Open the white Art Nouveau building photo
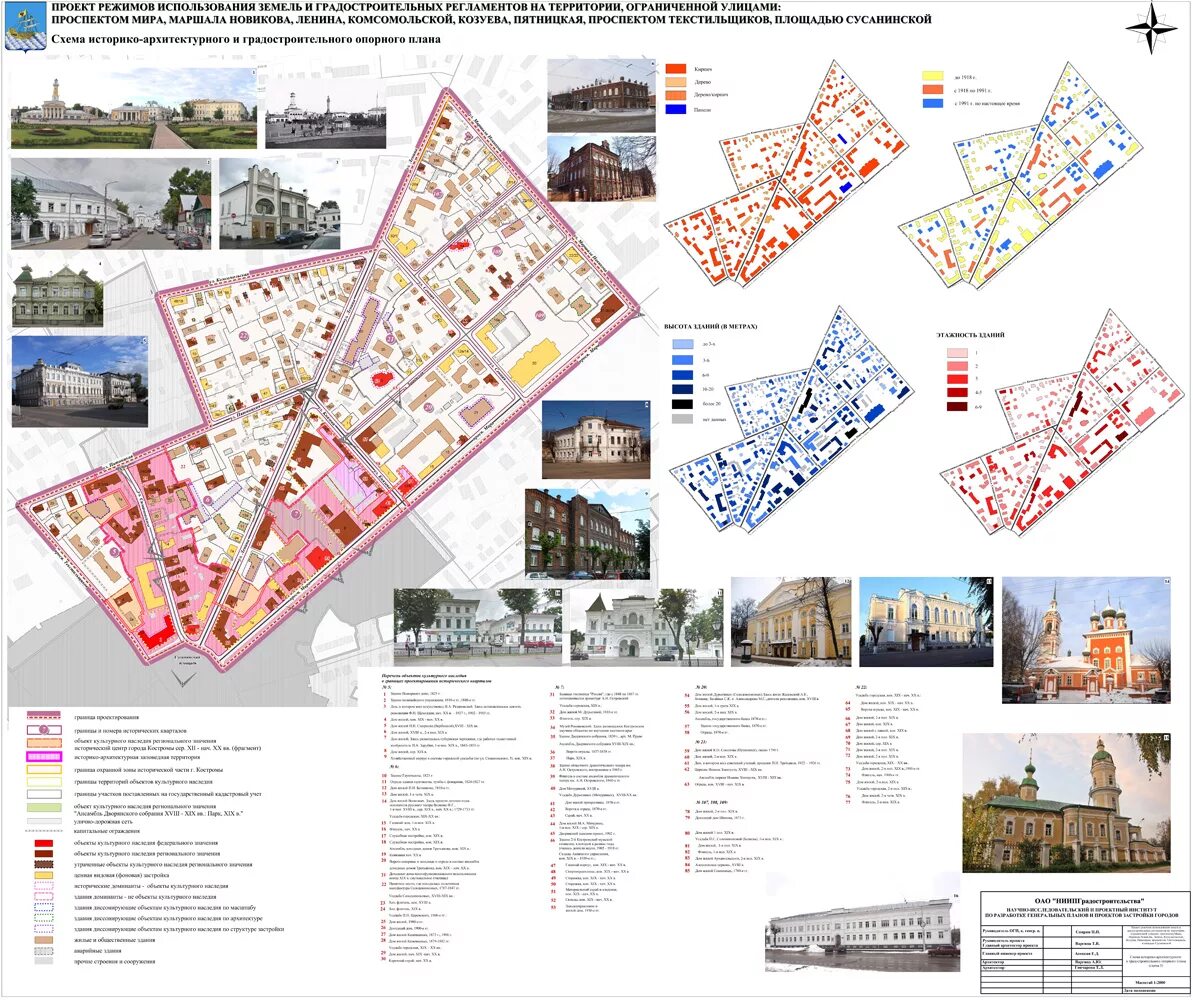This screenshot has width=1193, height=1000. [279, 204]
